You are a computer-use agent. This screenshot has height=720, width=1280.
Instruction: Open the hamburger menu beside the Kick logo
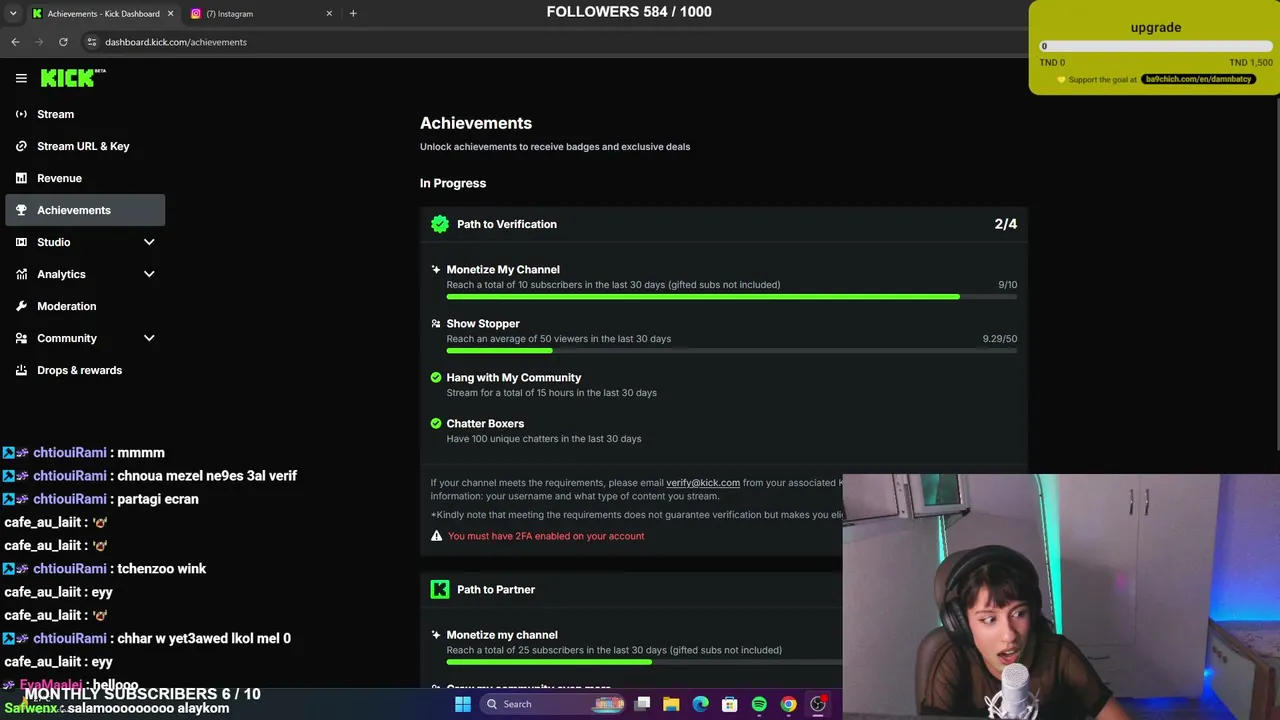21,78
